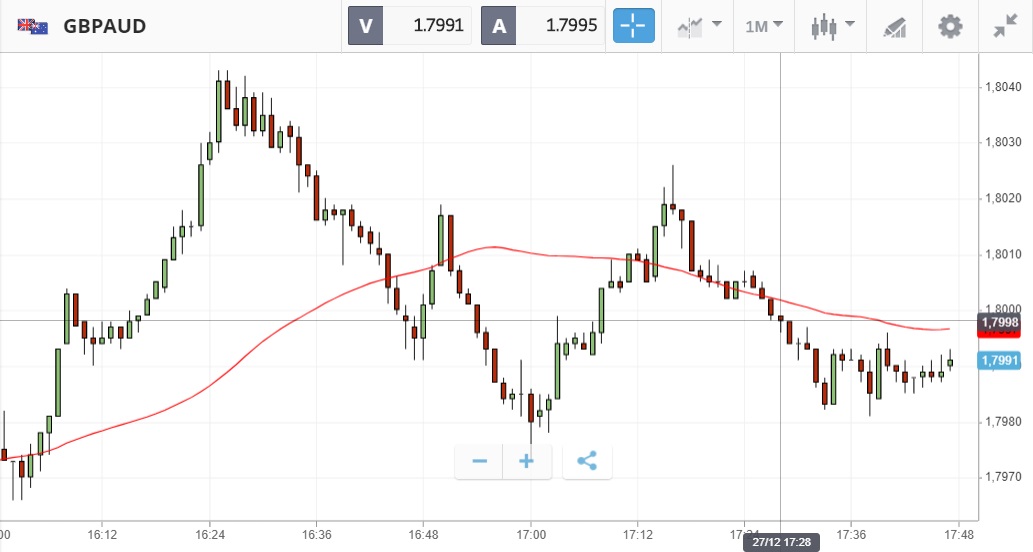
Task: Click the A buy button
Action: tap(499, 26)
